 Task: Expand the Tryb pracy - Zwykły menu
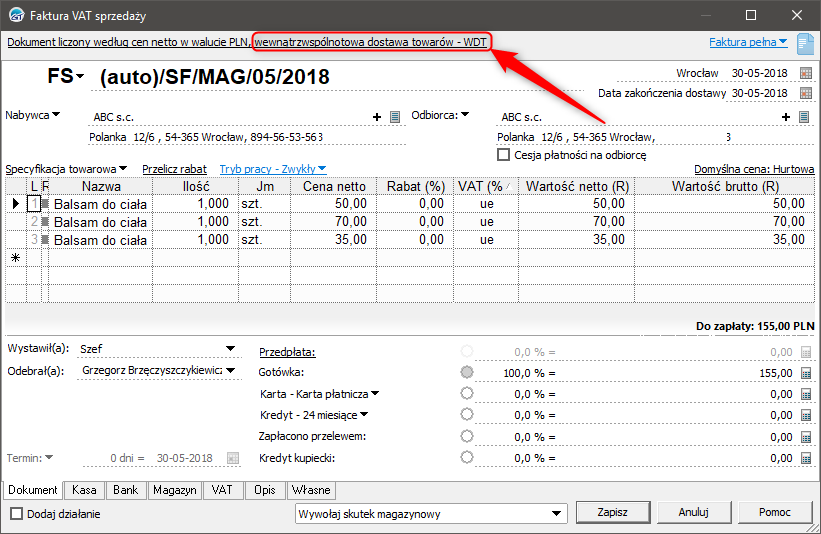pyautogui.click(x=273, y=170)
